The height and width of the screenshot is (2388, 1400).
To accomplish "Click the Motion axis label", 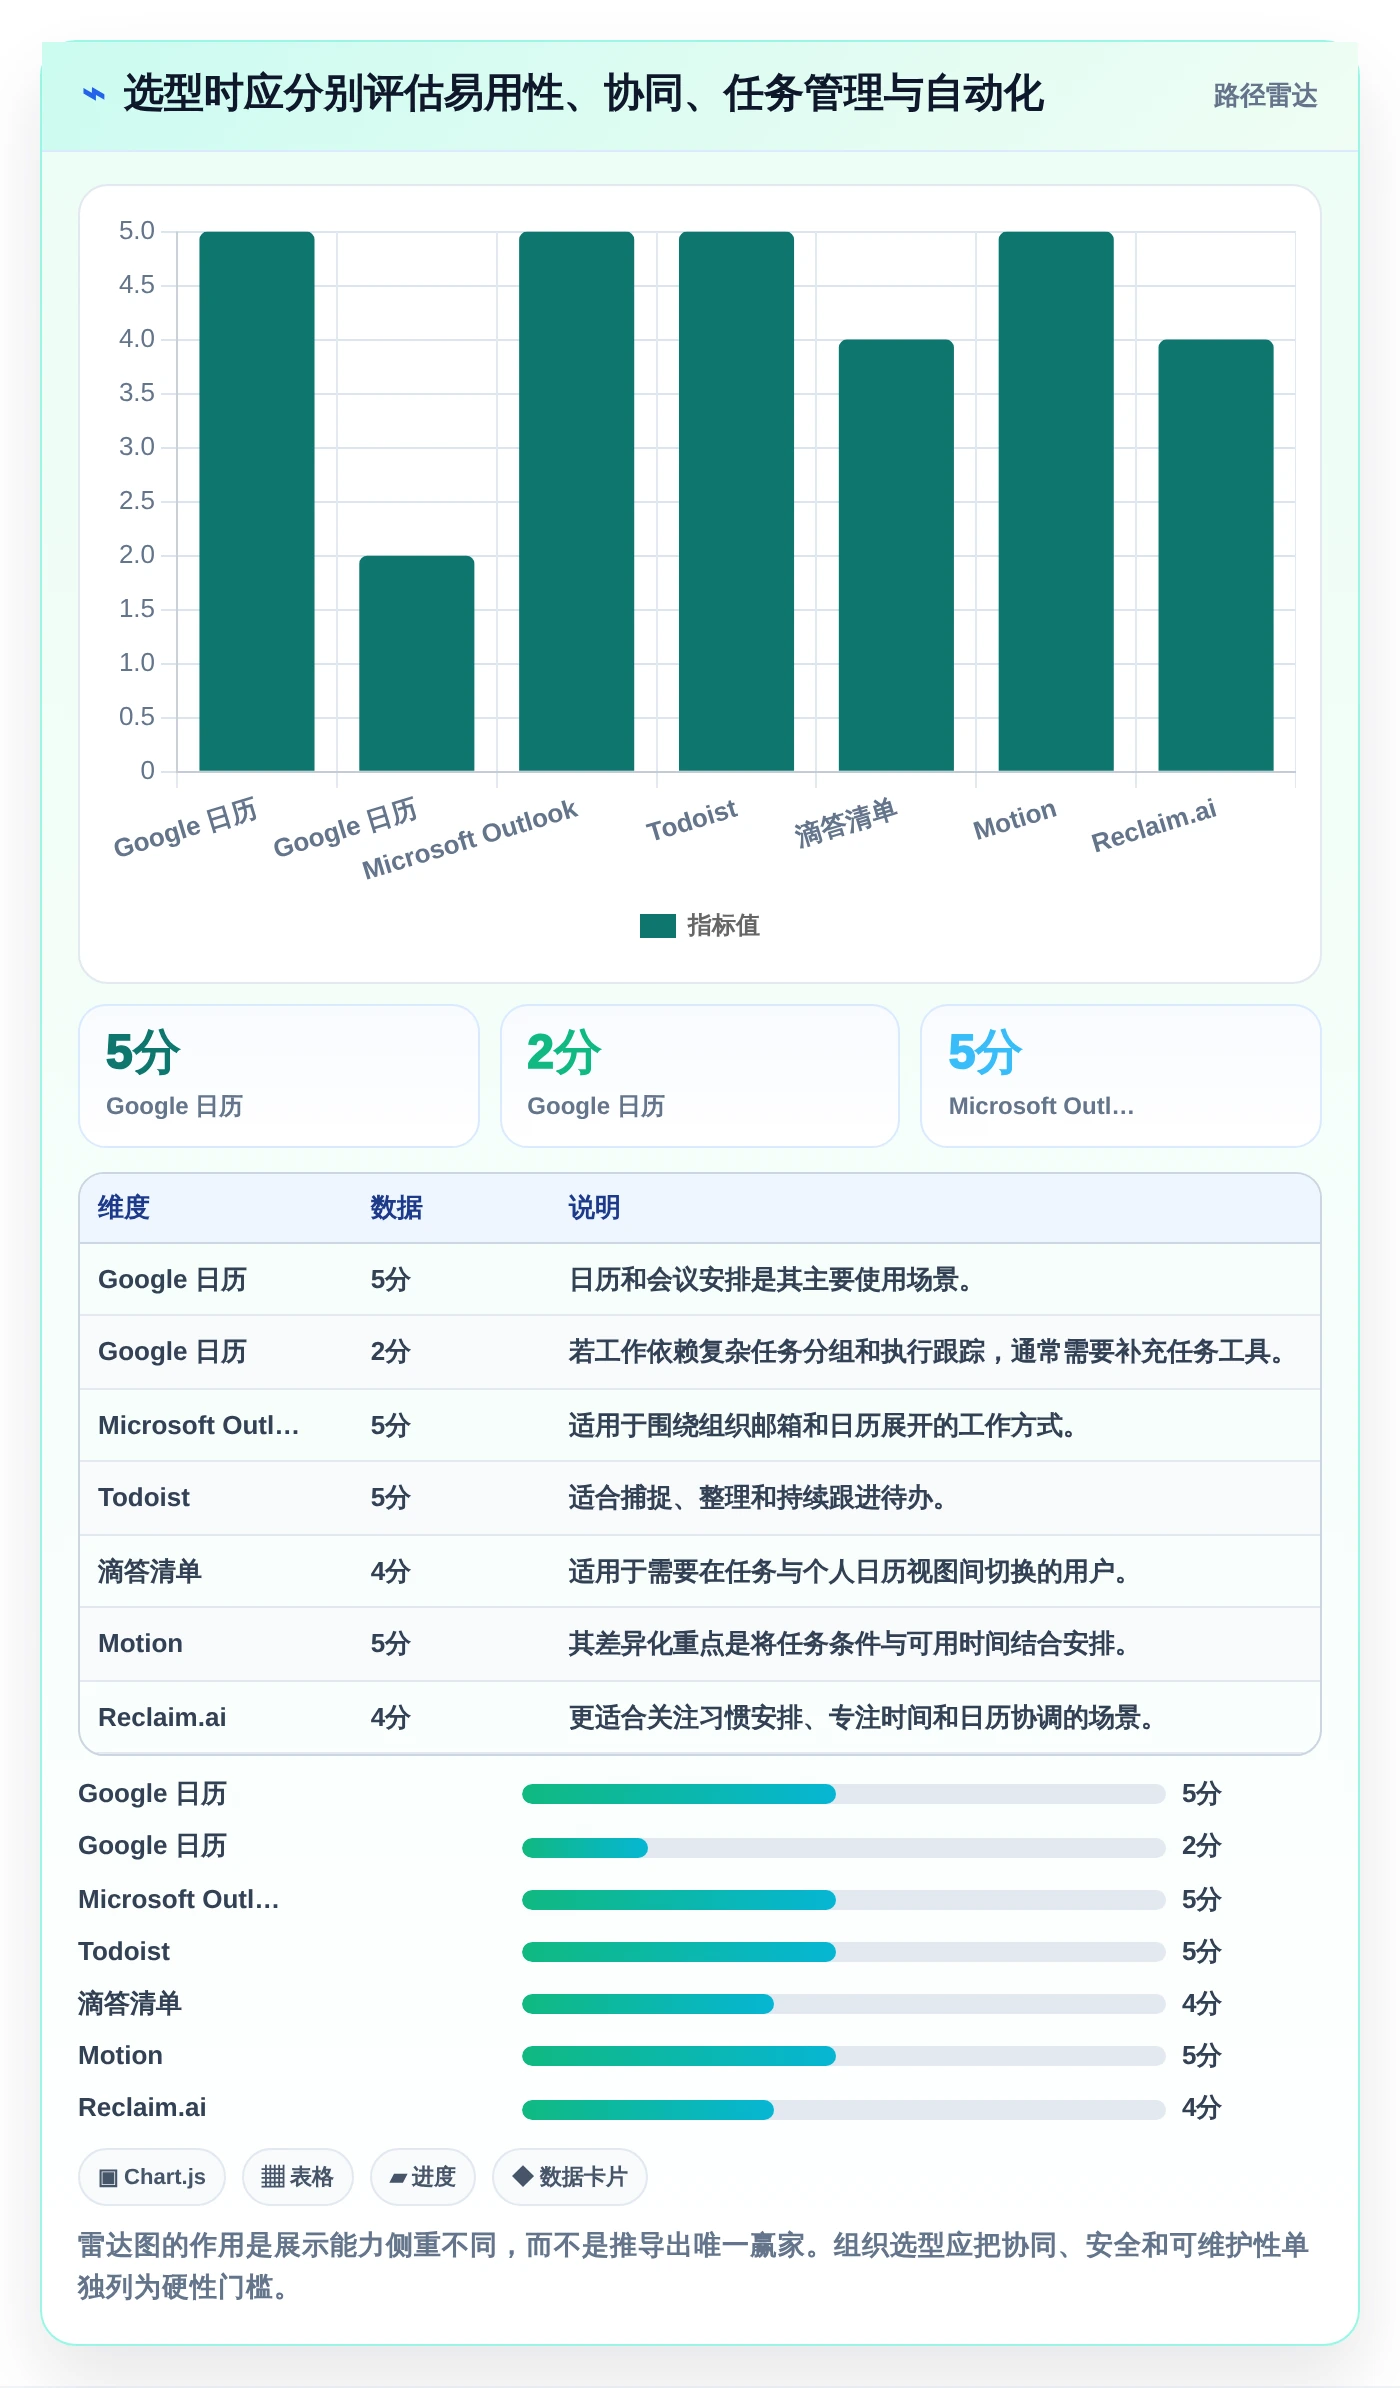I will tap(1015, 820).
